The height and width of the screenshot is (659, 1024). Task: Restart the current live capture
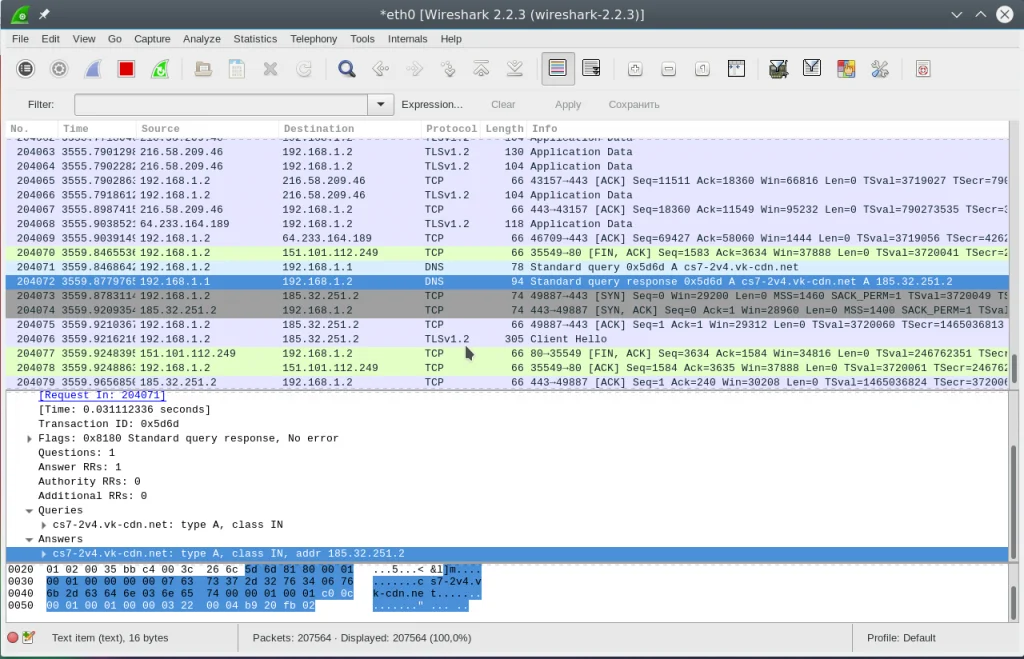click(160, 69)
